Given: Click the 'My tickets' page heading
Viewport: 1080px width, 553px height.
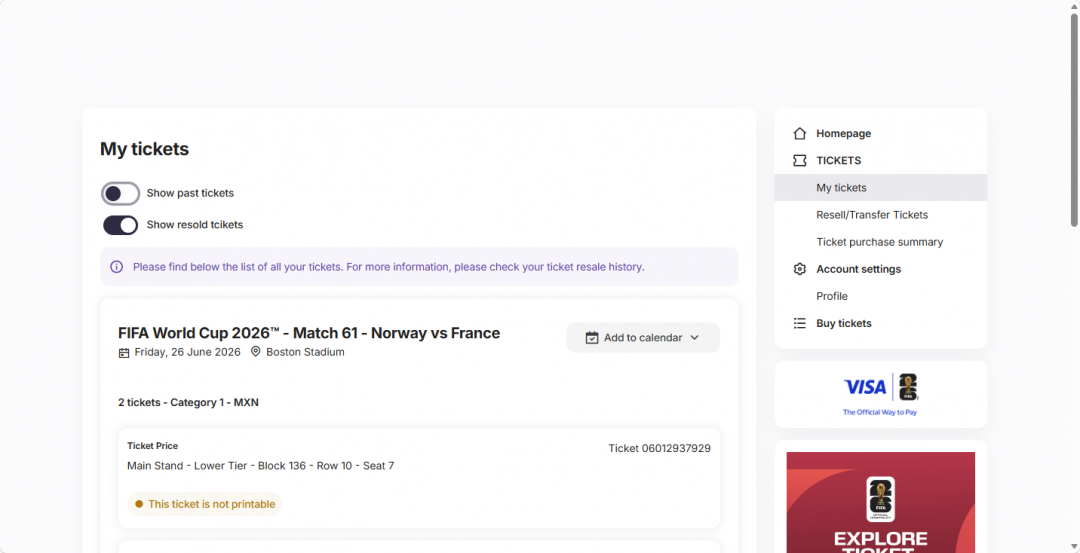Looking at the screenshot, I should pos(145,149).
